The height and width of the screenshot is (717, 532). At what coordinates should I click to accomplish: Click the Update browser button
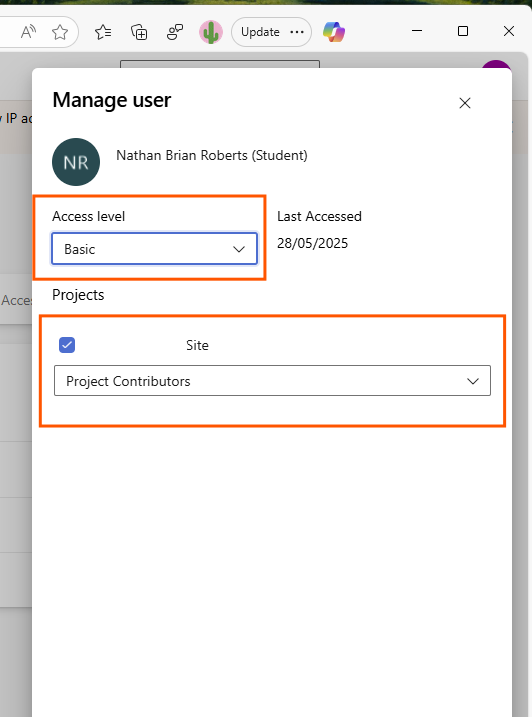[x=260, y=32]
